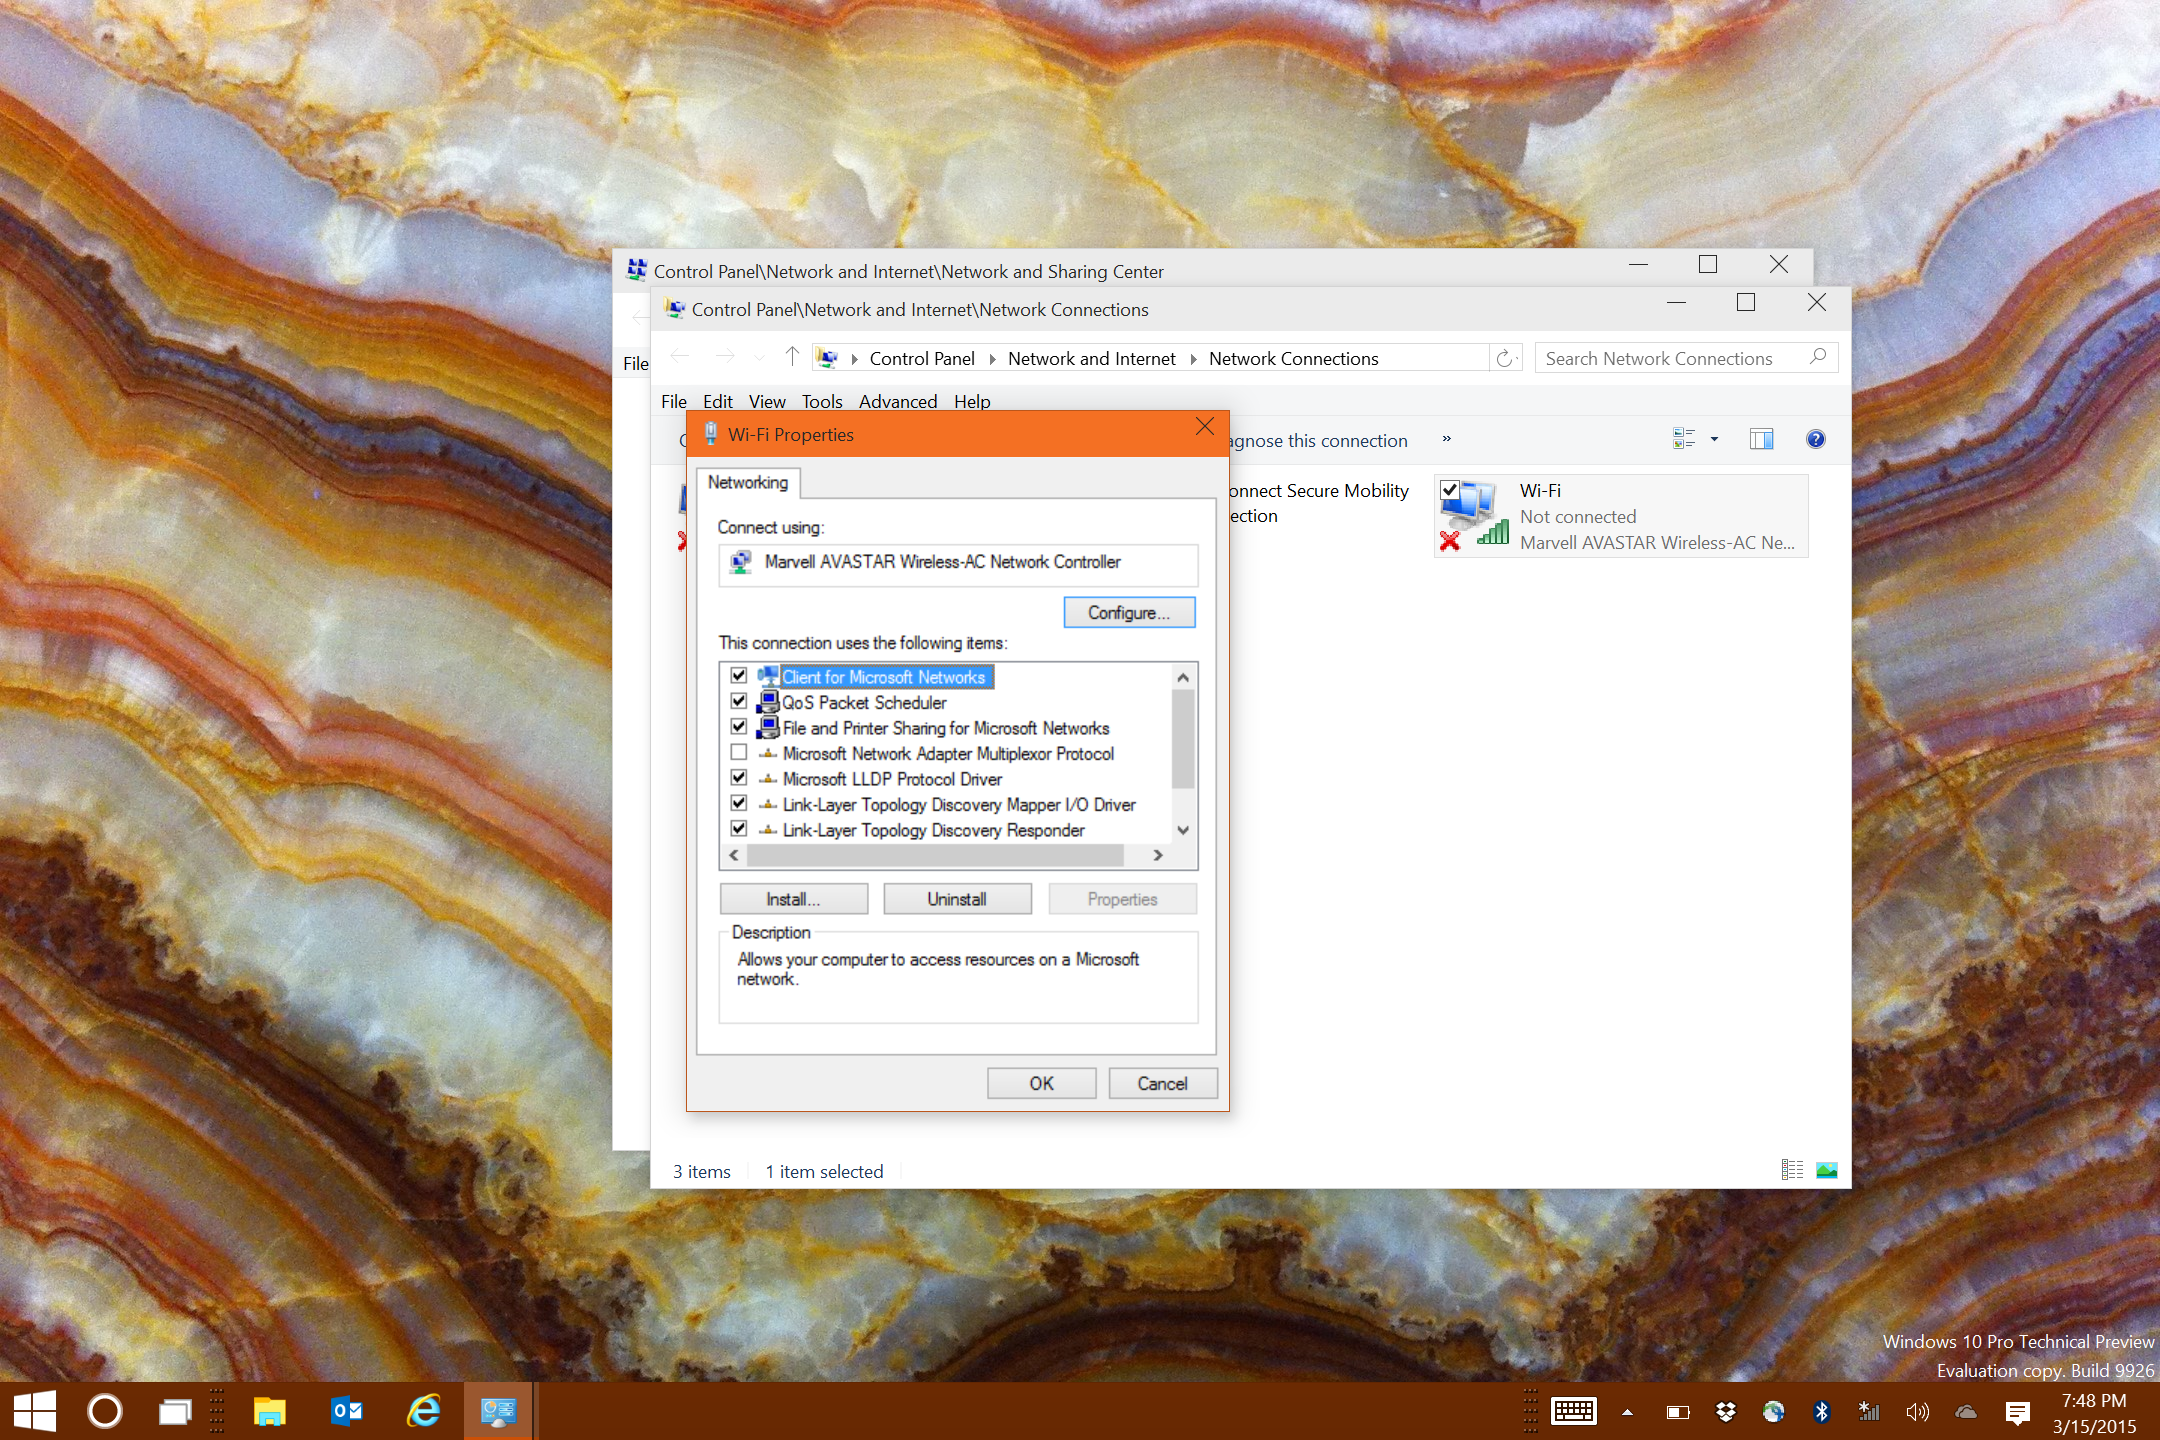Viewport: 2160px width, 1440px height.
Task: Switch to large icons view in status bar
Action: pos(1827,1170)
